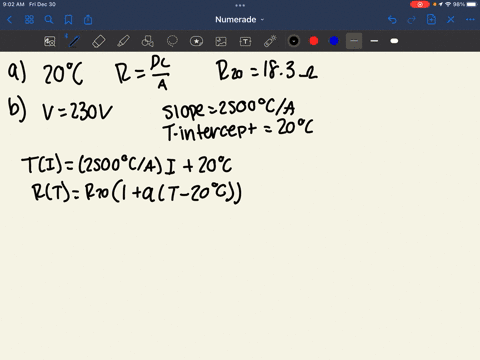Viewport: 480px width, 360px height.
Task: Select the thickest stroke width
Action: coord(394,41)
